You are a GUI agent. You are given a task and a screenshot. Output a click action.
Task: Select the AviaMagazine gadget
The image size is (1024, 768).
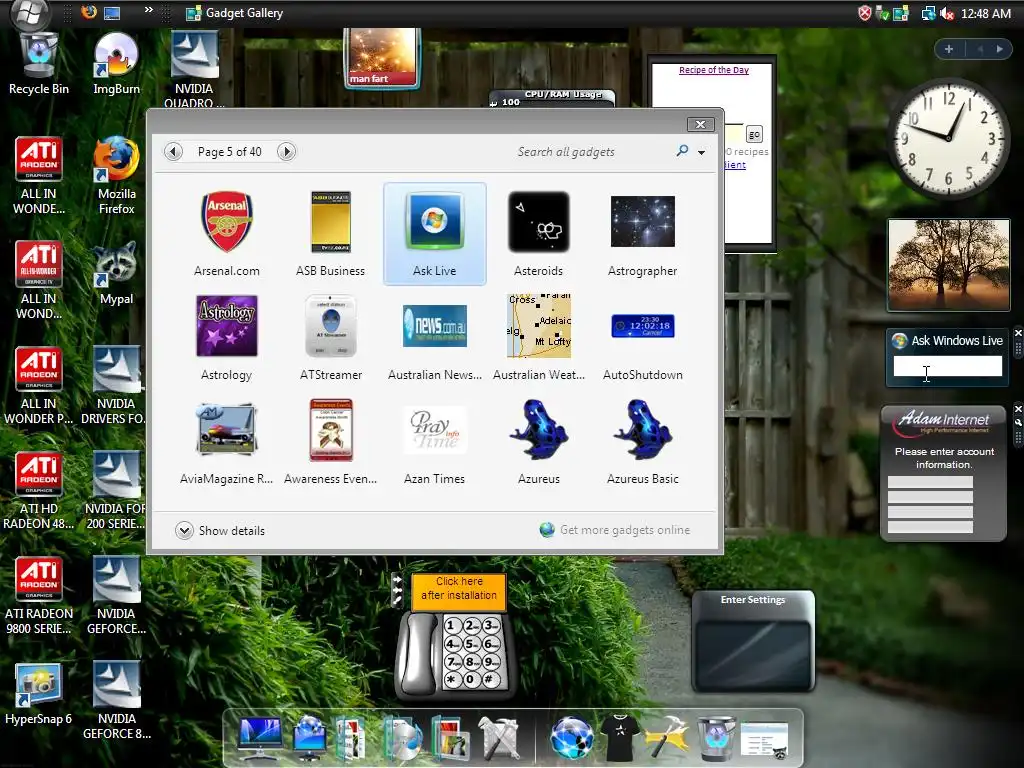(x=227, y=442)
